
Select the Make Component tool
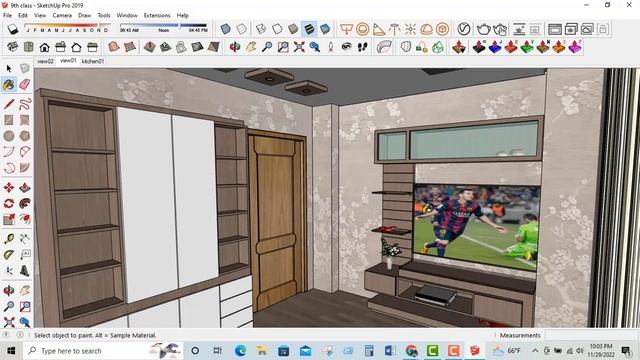[x=24, y=69]
